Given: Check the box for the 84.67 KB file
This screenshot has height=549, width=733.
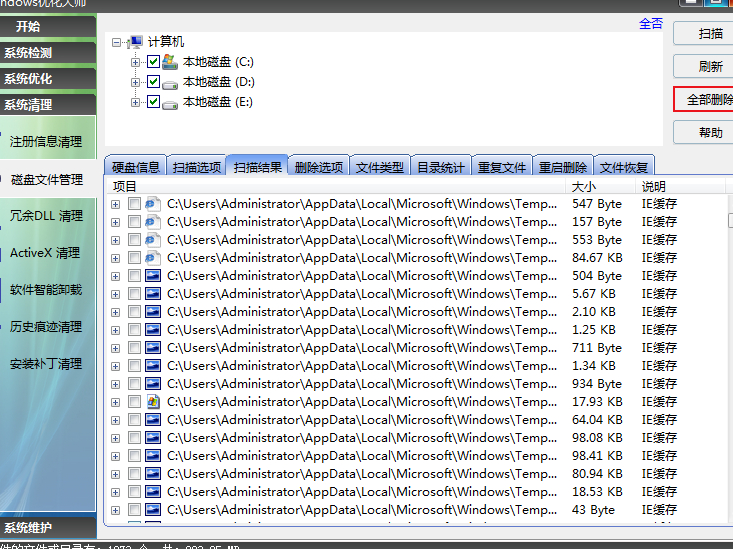Looking at the screenshot, I should pyautogui.click(x=134, y=258).
